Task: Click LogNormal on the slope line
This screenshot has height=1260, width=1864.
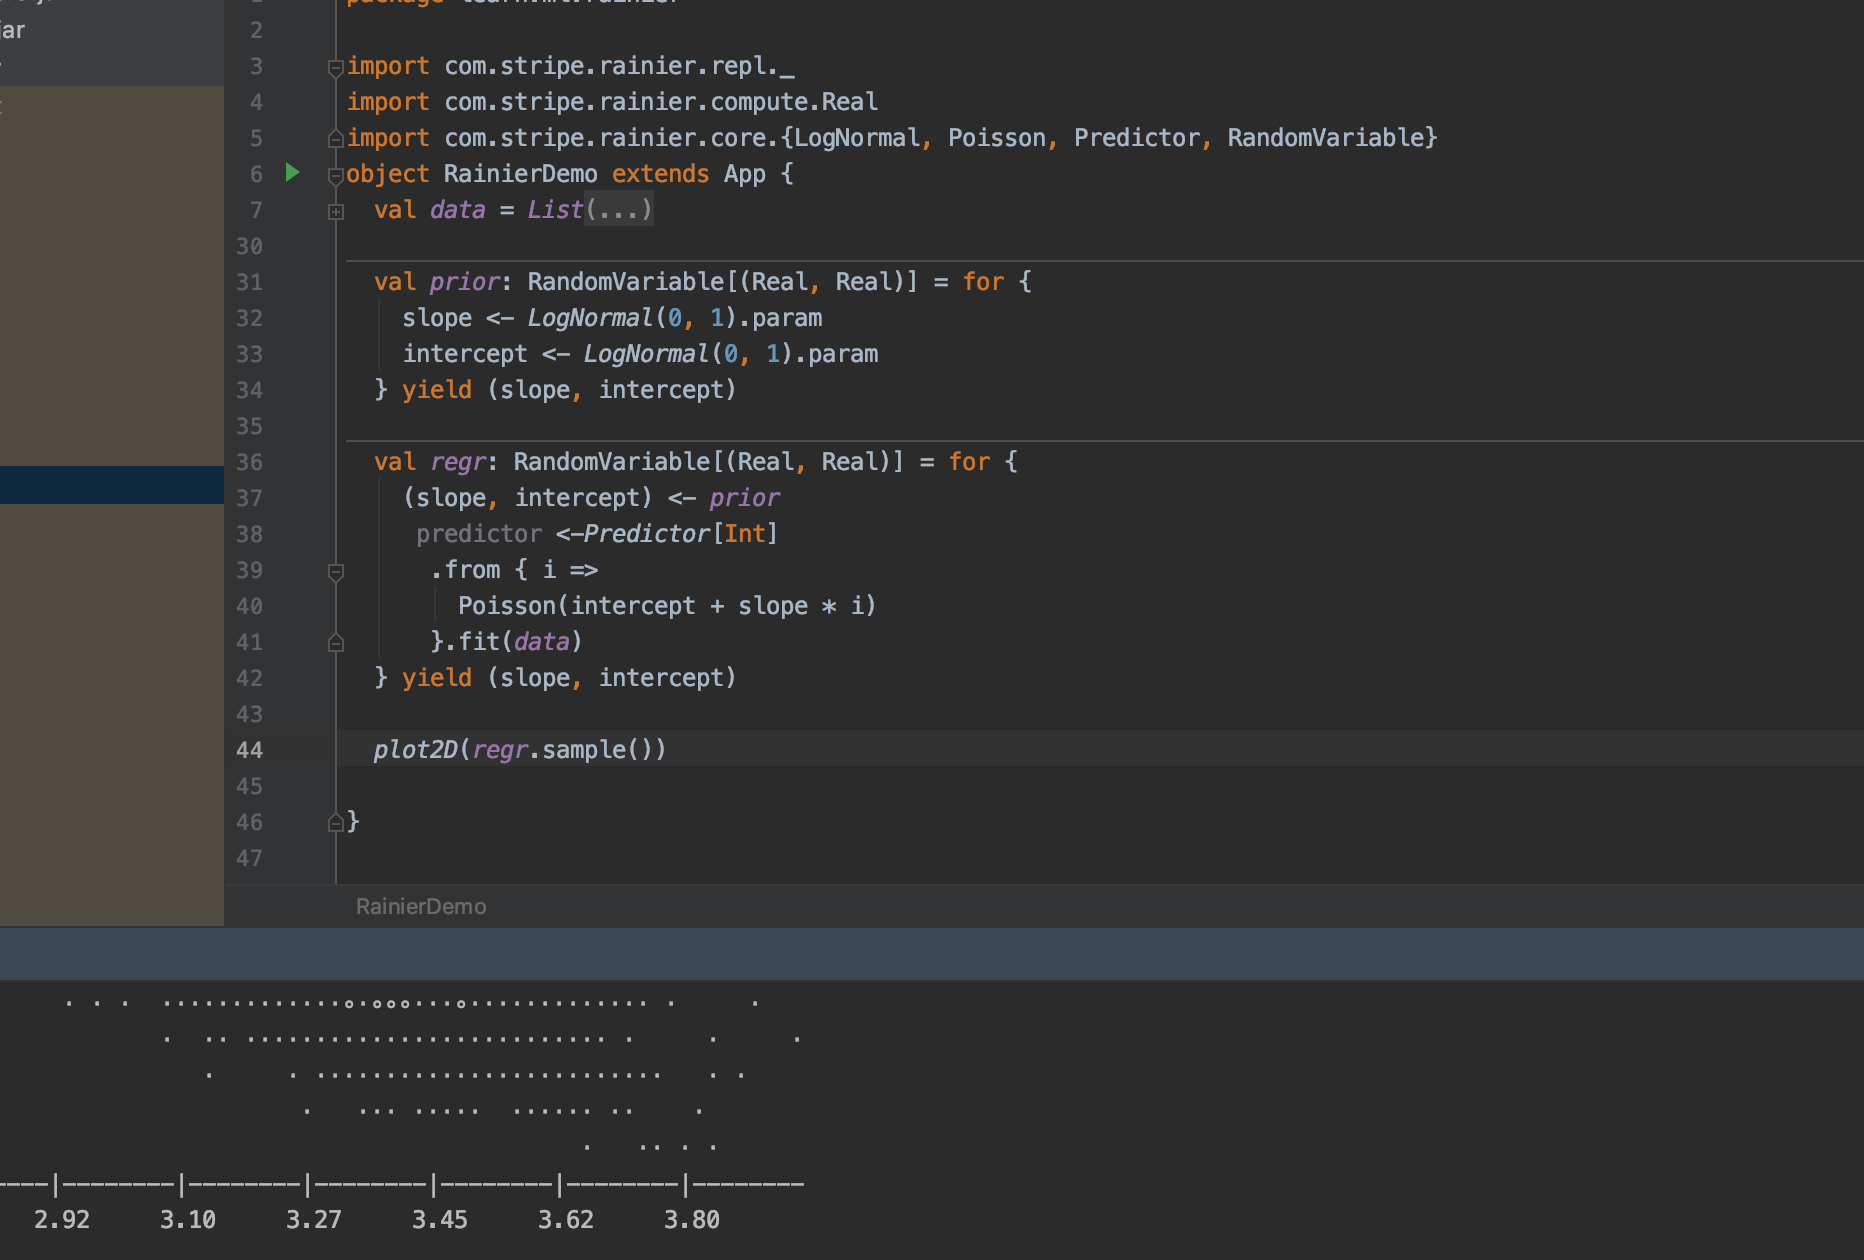Action: (590, 318)
